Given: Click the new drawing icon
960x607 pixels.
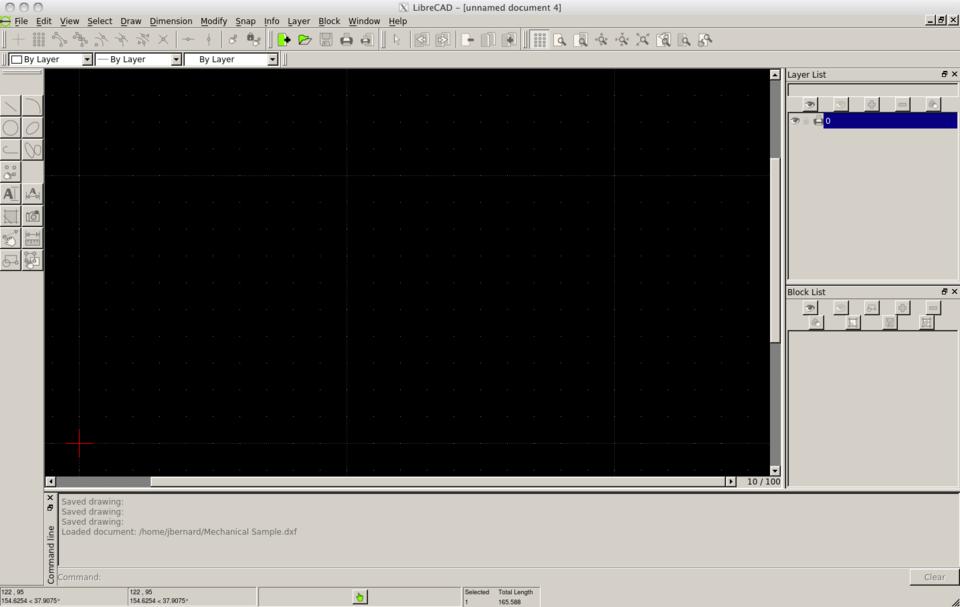Looking at the screenshot, I should pos(284,40).
